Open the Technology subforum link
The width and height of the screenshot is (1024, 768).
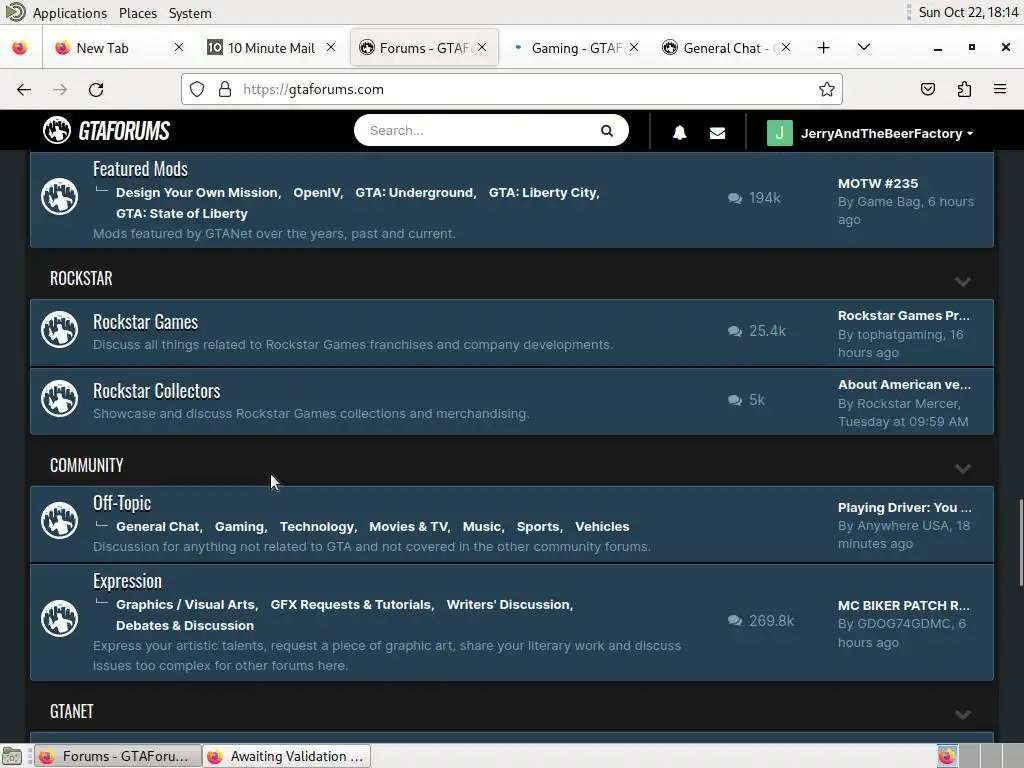[x=317, y=526]
